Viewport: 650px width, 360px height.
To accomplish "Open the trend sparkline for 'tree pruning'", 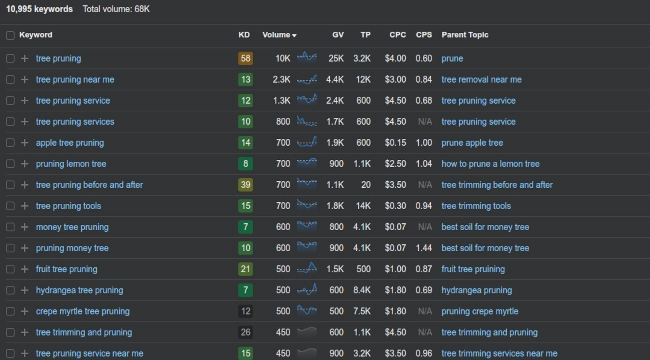I will [x=307, y=57].
